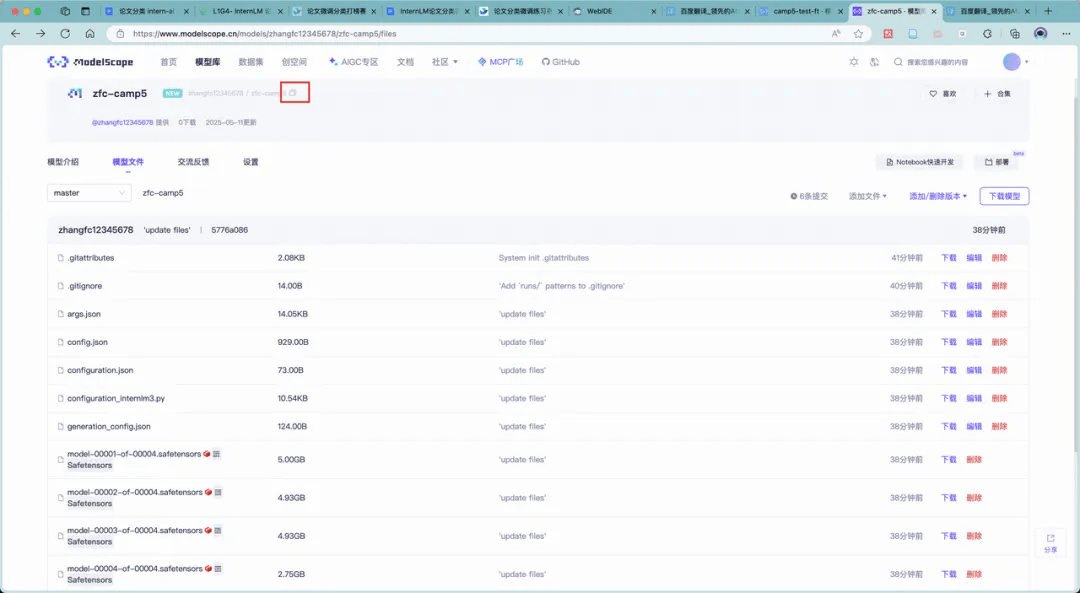Open the configuration_internlm3.py file
The width and height of the screenshot is (1080, 593).
coord(116,399)
